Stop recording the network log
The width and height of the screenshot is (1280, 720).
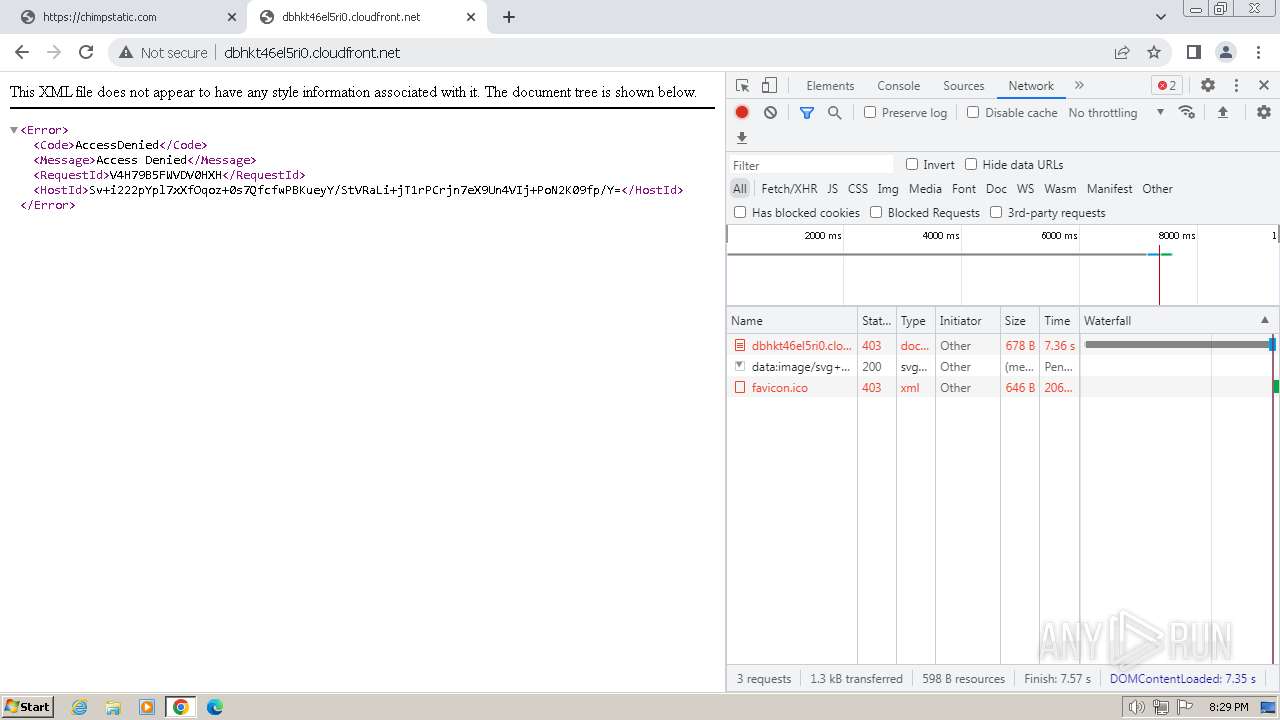[x=742, y=112]
